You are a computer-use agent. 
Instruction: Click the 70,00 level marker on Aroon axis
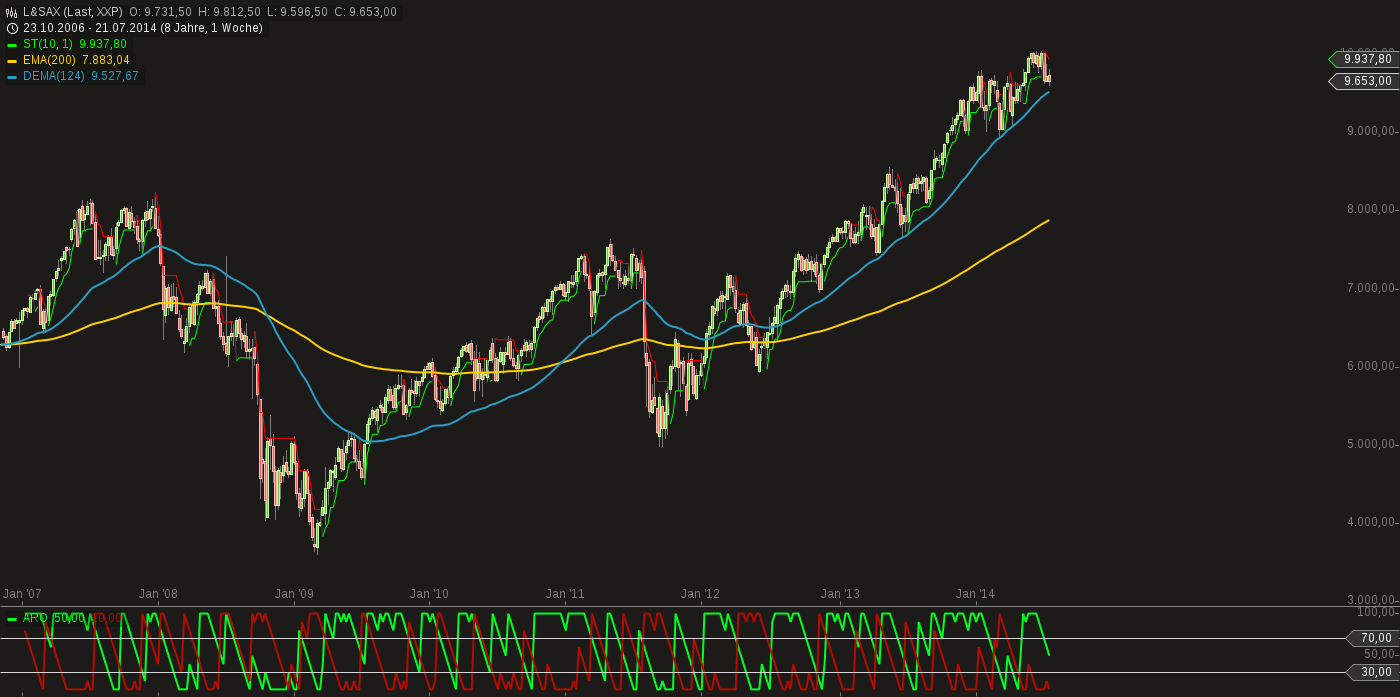pos(1375,638)
